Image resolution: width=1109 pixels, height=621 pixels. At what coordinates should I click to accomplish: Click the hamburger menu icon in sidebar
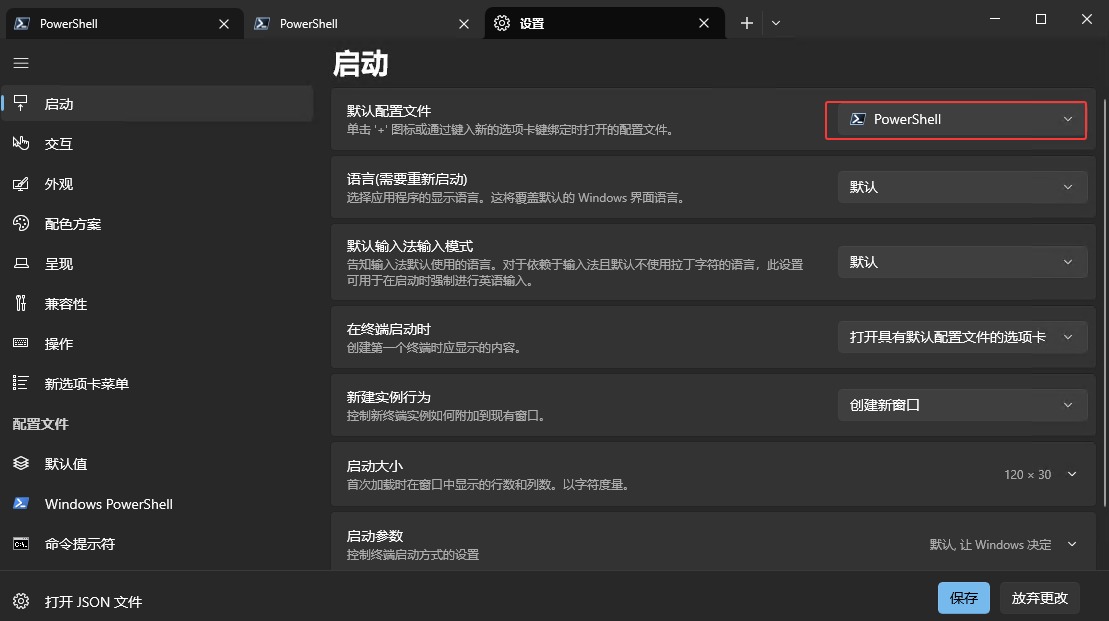pyautogui.click(x=21, y=63)
